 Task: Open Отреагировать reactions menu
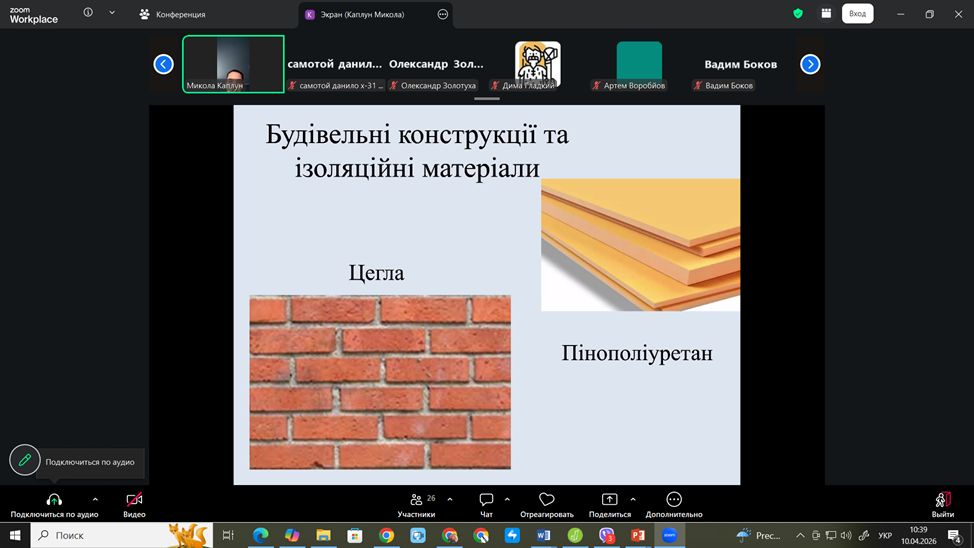pyautogui.click(x=546, y=504)
